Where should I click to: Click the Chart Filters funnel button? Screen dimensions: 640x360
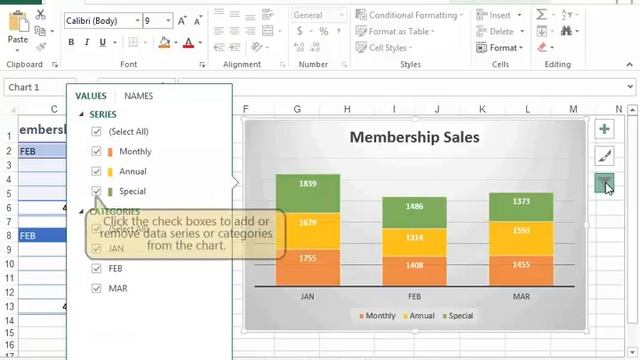[x=604, y=182]
